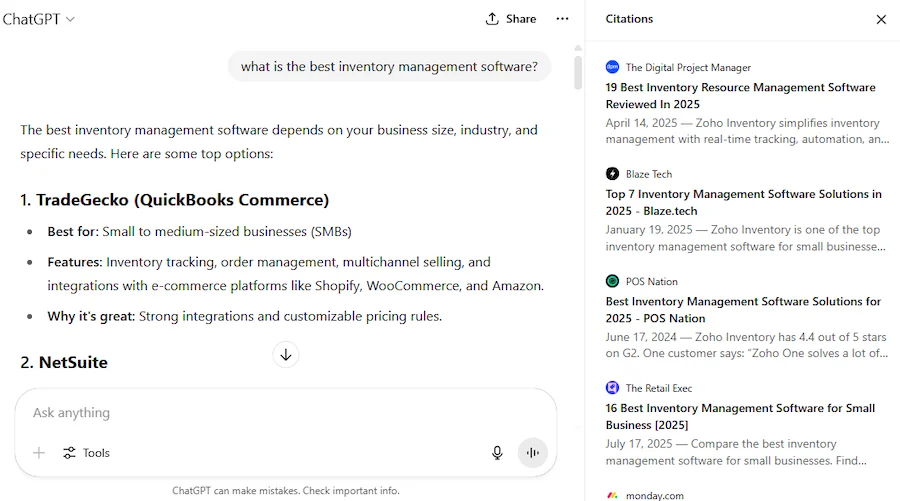Open POS Nation 'Best Inventory Management Software Solutions' citation

click(743, 310)
